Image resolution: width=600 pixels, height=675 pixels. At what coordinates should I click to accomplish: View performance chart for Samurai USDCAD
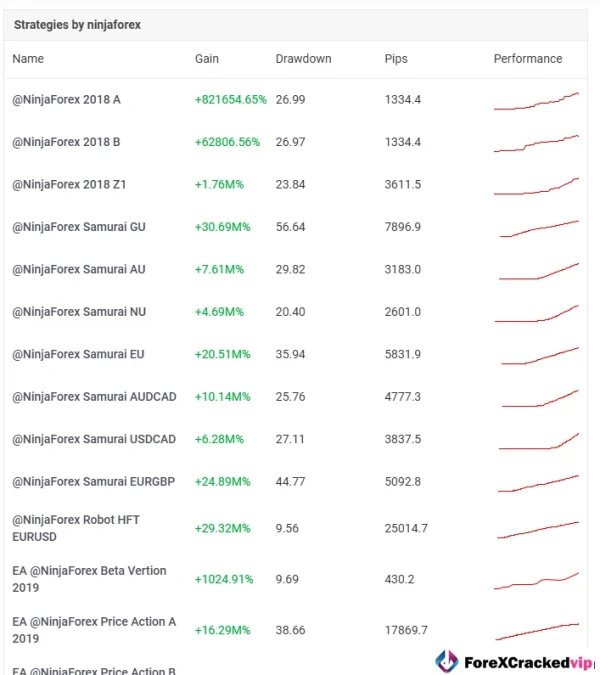pyautogui.click(x=540, y=440)
